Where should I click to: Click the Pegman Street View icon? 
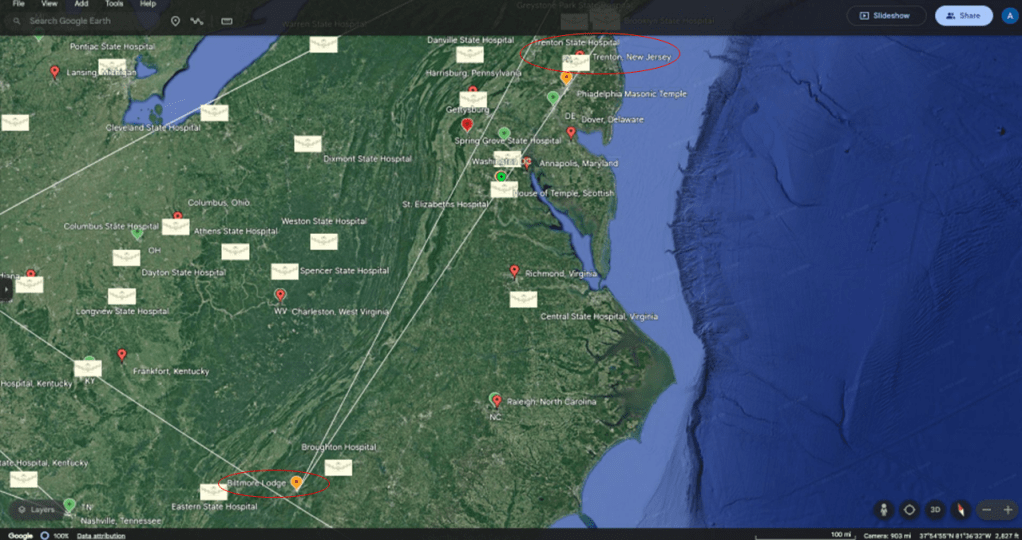[884, 509]
